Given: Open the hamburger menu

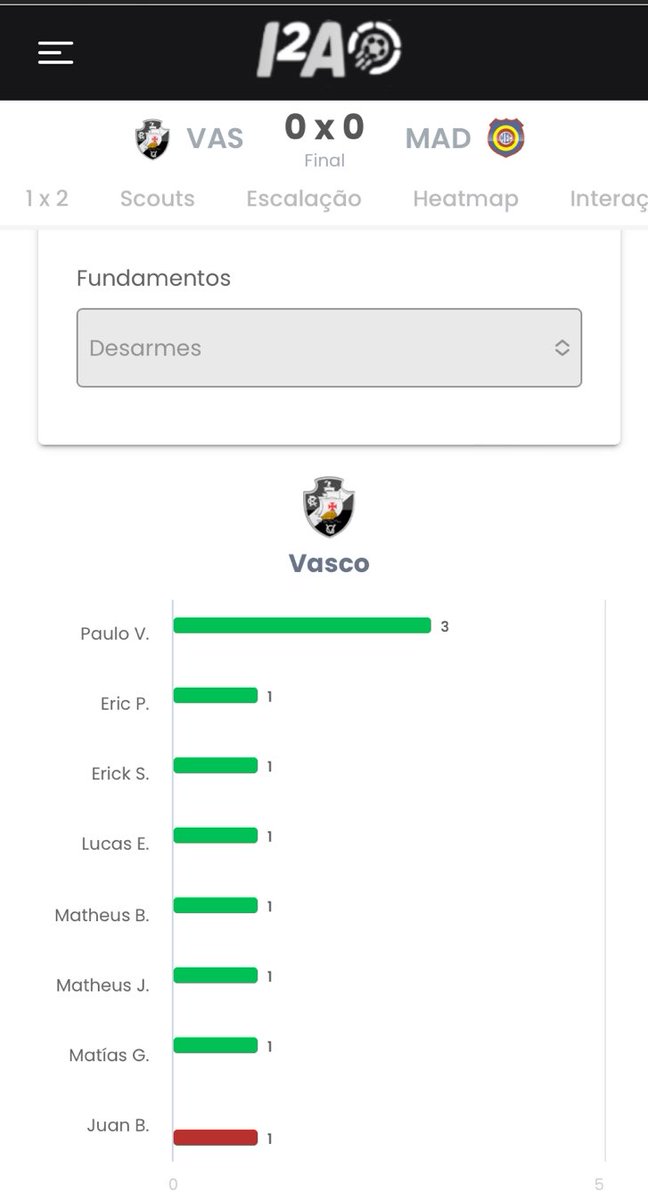Looking at the screenshot, I should click(x=56, y=52).
